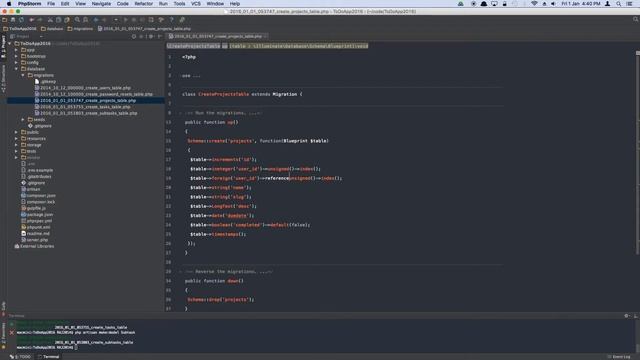This screenshot has height=360, width=640.
Task: Open the Event Log in status bar
Action: point(619,357)
